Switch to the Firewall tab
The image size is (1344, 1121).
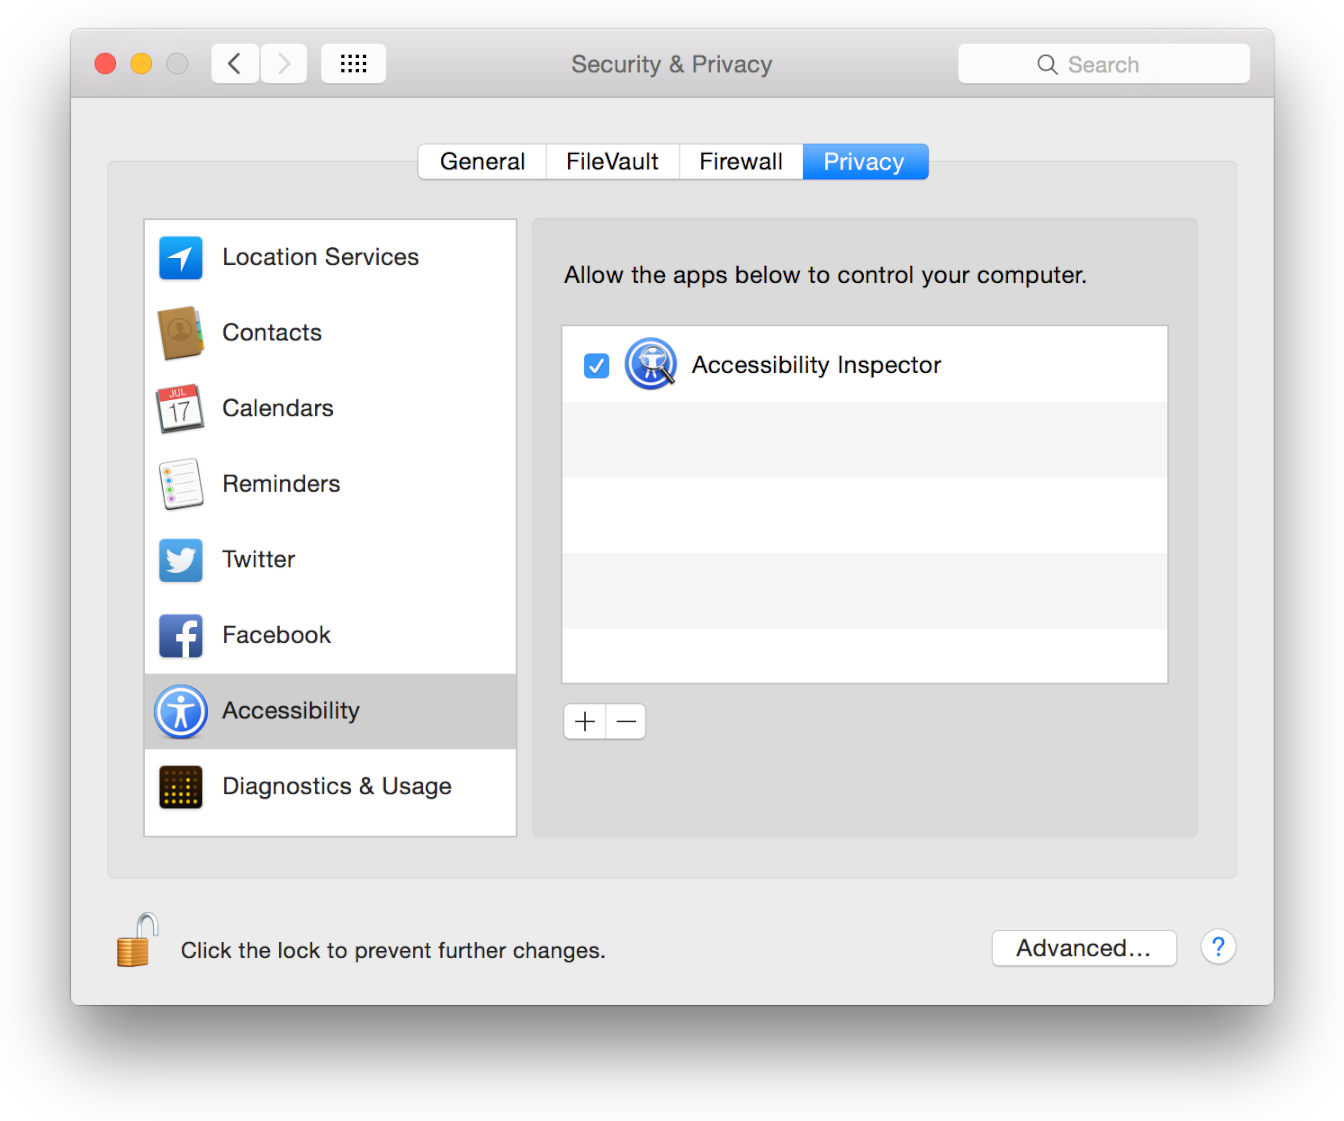(740, 162)
